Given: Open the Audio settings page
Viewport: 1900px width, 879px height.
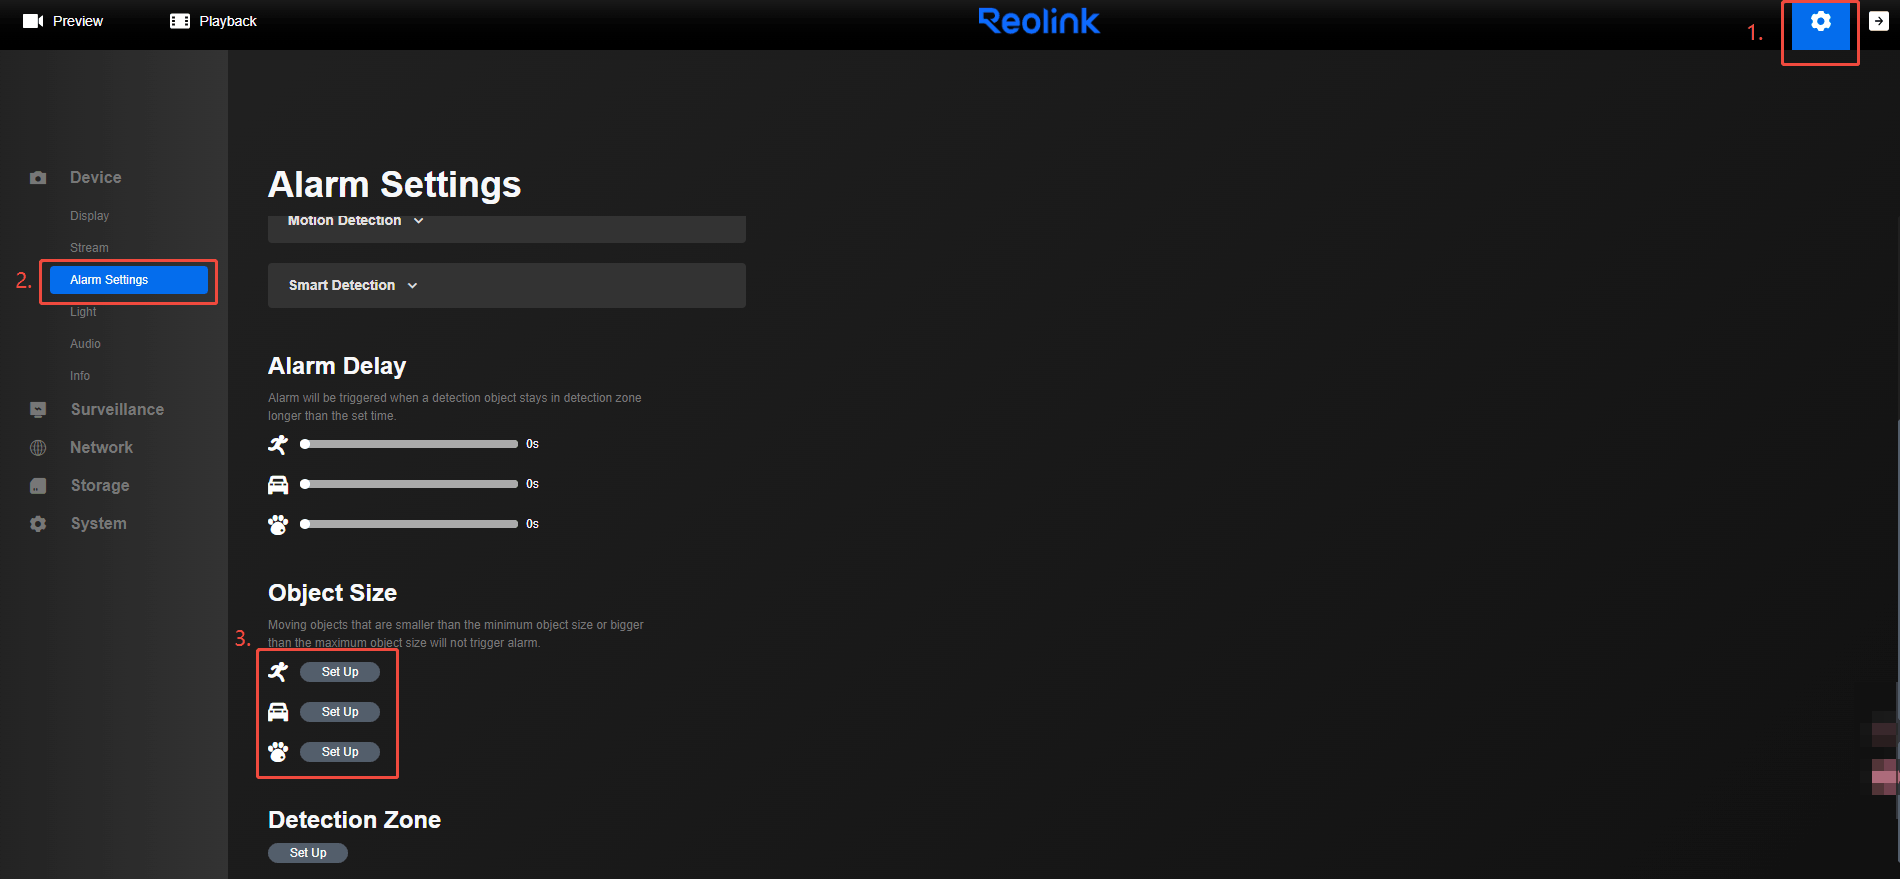Looking at the screenshot, I should tap(85, 344).
